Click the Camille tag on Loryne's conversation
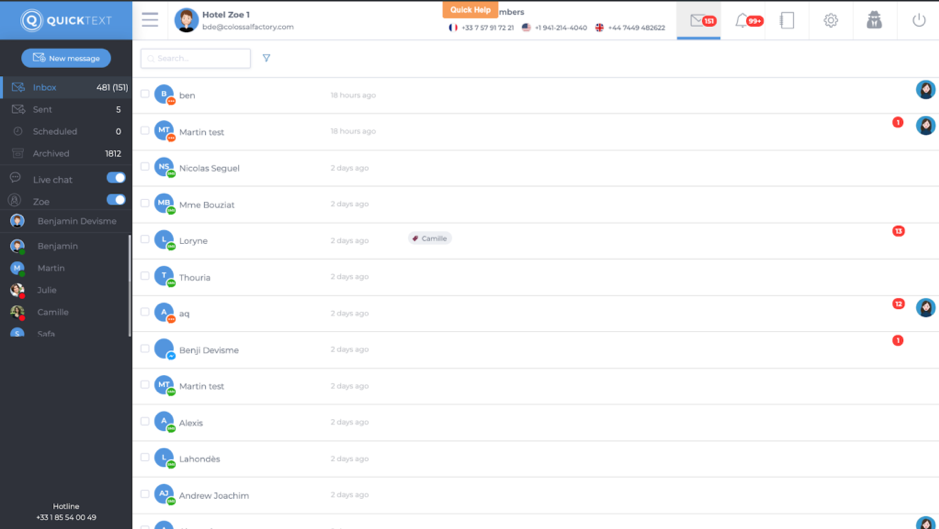This screenshot has width=939, height=529. pyautogui.click(x=430, y=239)
